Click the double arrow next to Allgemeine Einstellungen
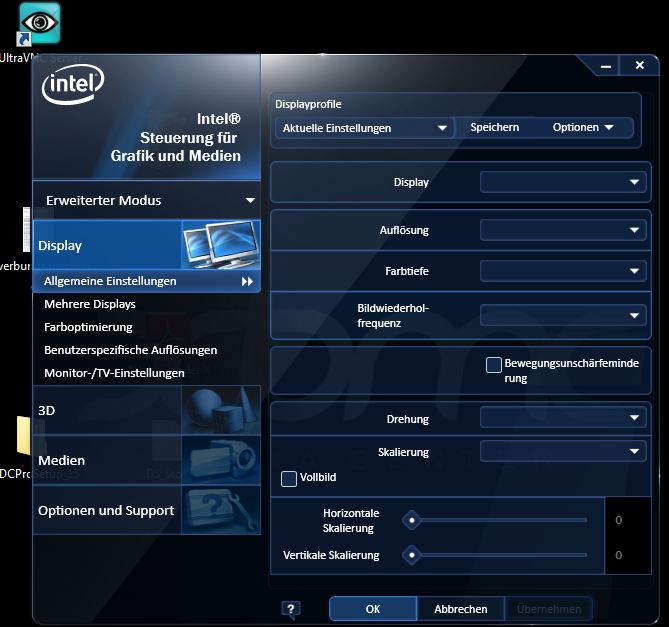This screenshot has width=669, height=627. click(x=247, y=281)
